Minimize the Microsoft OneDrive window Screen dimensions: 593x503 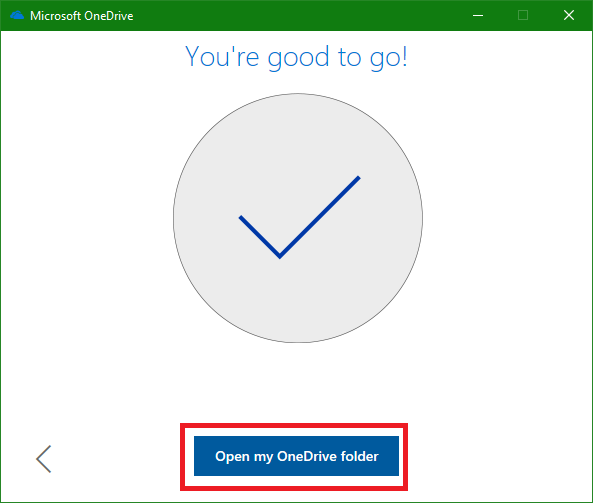478,15
